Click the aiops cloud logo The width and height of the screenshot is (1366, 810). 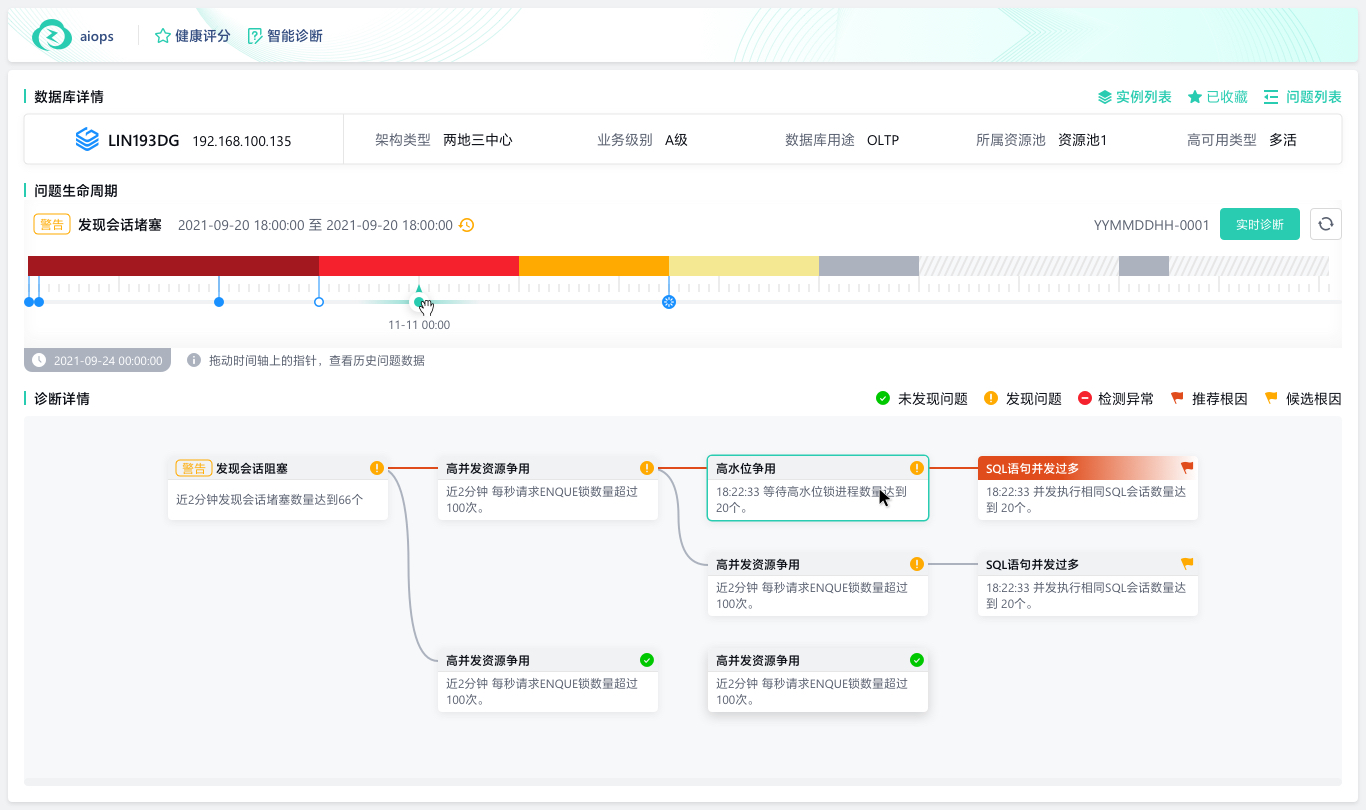tap(52, 36)
